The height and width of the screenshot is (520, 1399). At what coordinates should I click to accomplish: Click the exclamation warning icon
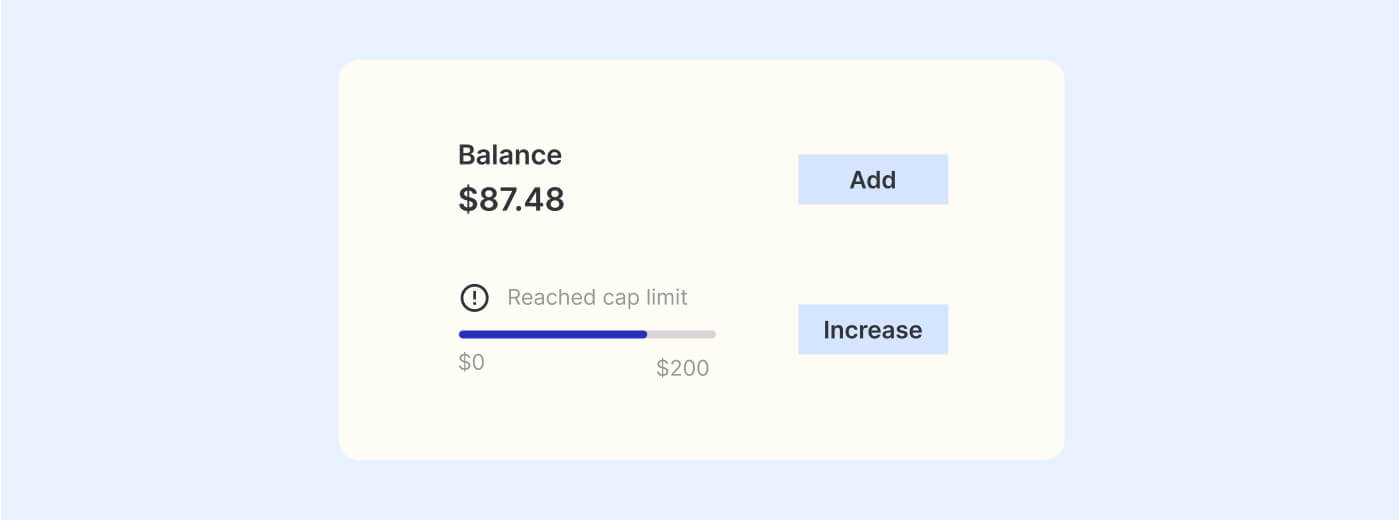click(474, 298)
